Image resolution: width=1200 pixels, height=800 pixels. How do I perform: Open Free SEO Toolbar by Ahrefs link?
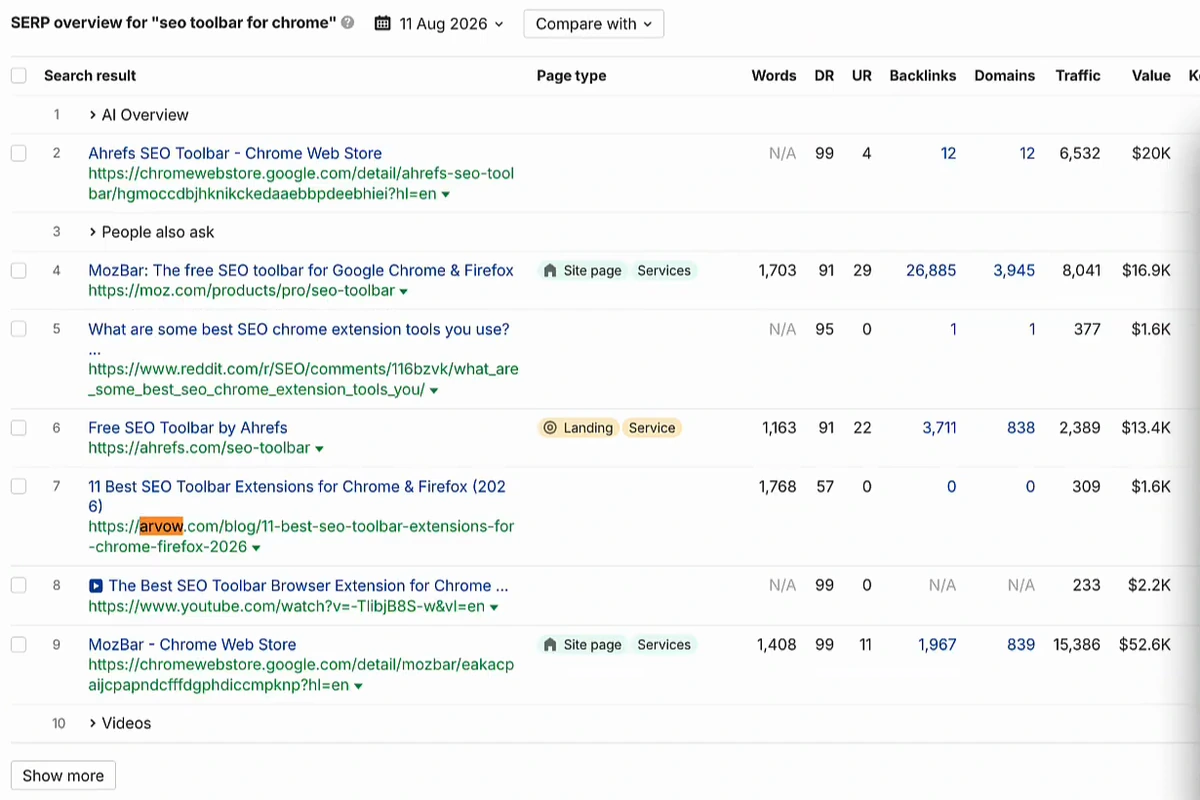(x=188, y=428)
